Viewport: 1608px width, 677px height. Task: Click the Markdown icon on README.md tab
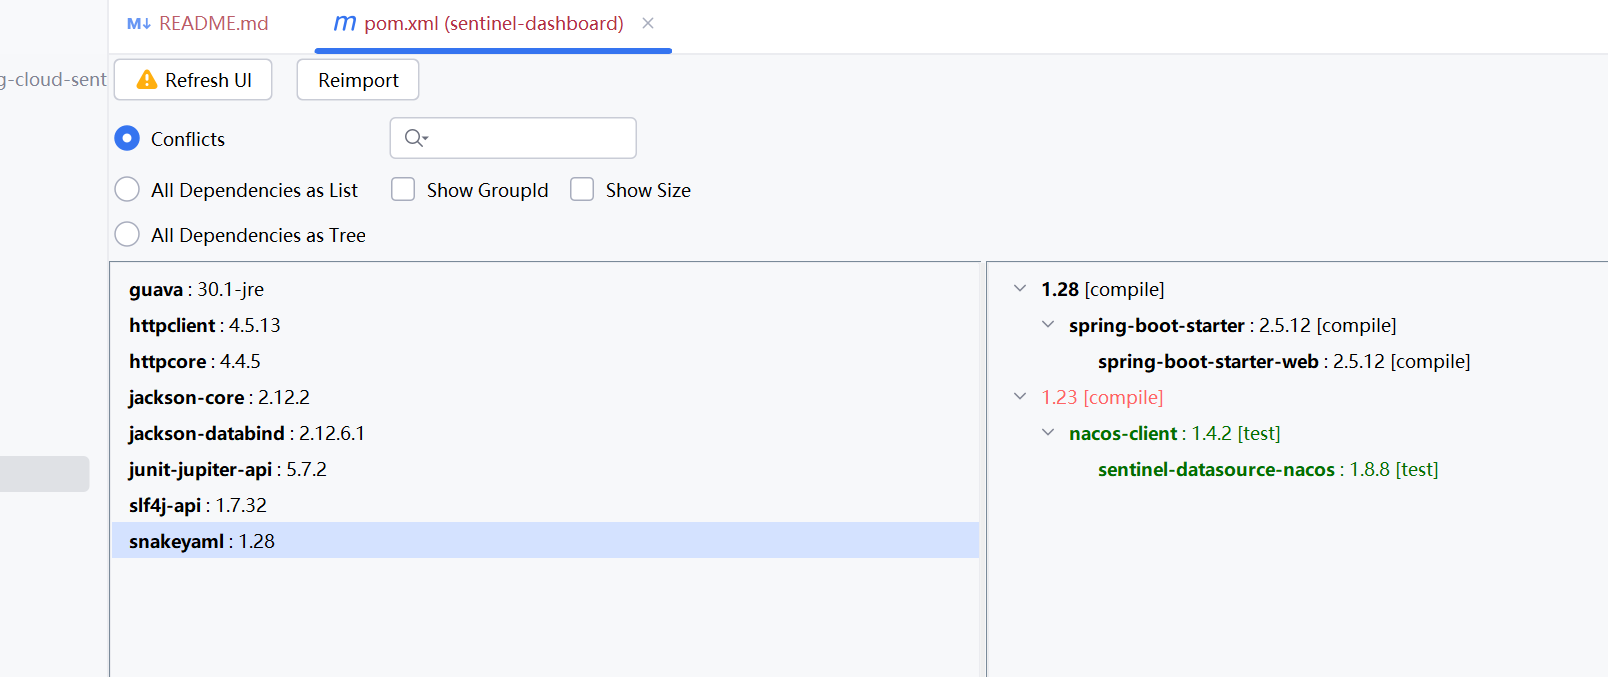(139, 23)
